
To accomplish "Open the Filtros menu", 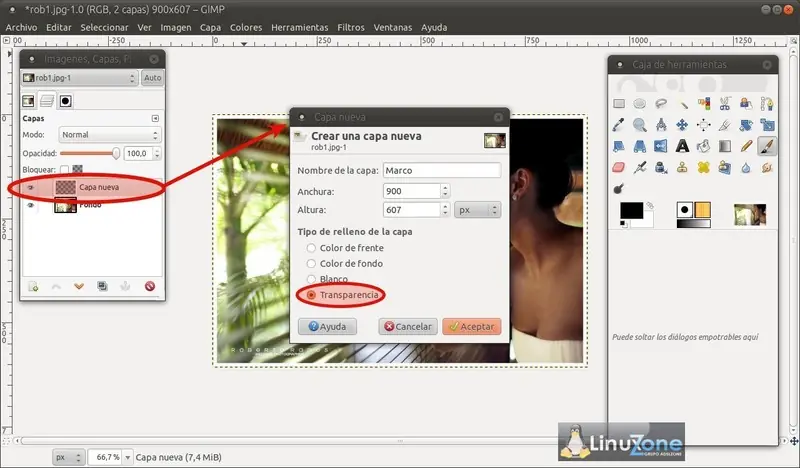I will pyautogui.click(x=351, y=28).
